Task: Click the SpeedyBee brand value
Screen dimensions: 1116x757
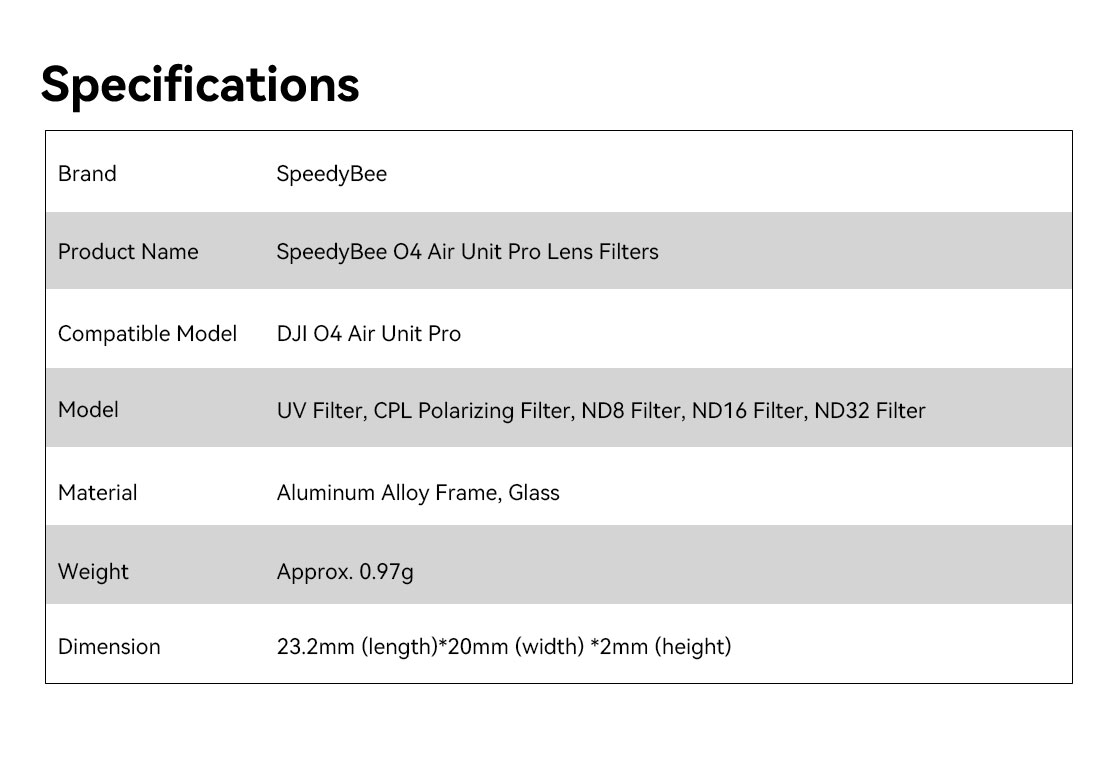Action: [331, 174]
